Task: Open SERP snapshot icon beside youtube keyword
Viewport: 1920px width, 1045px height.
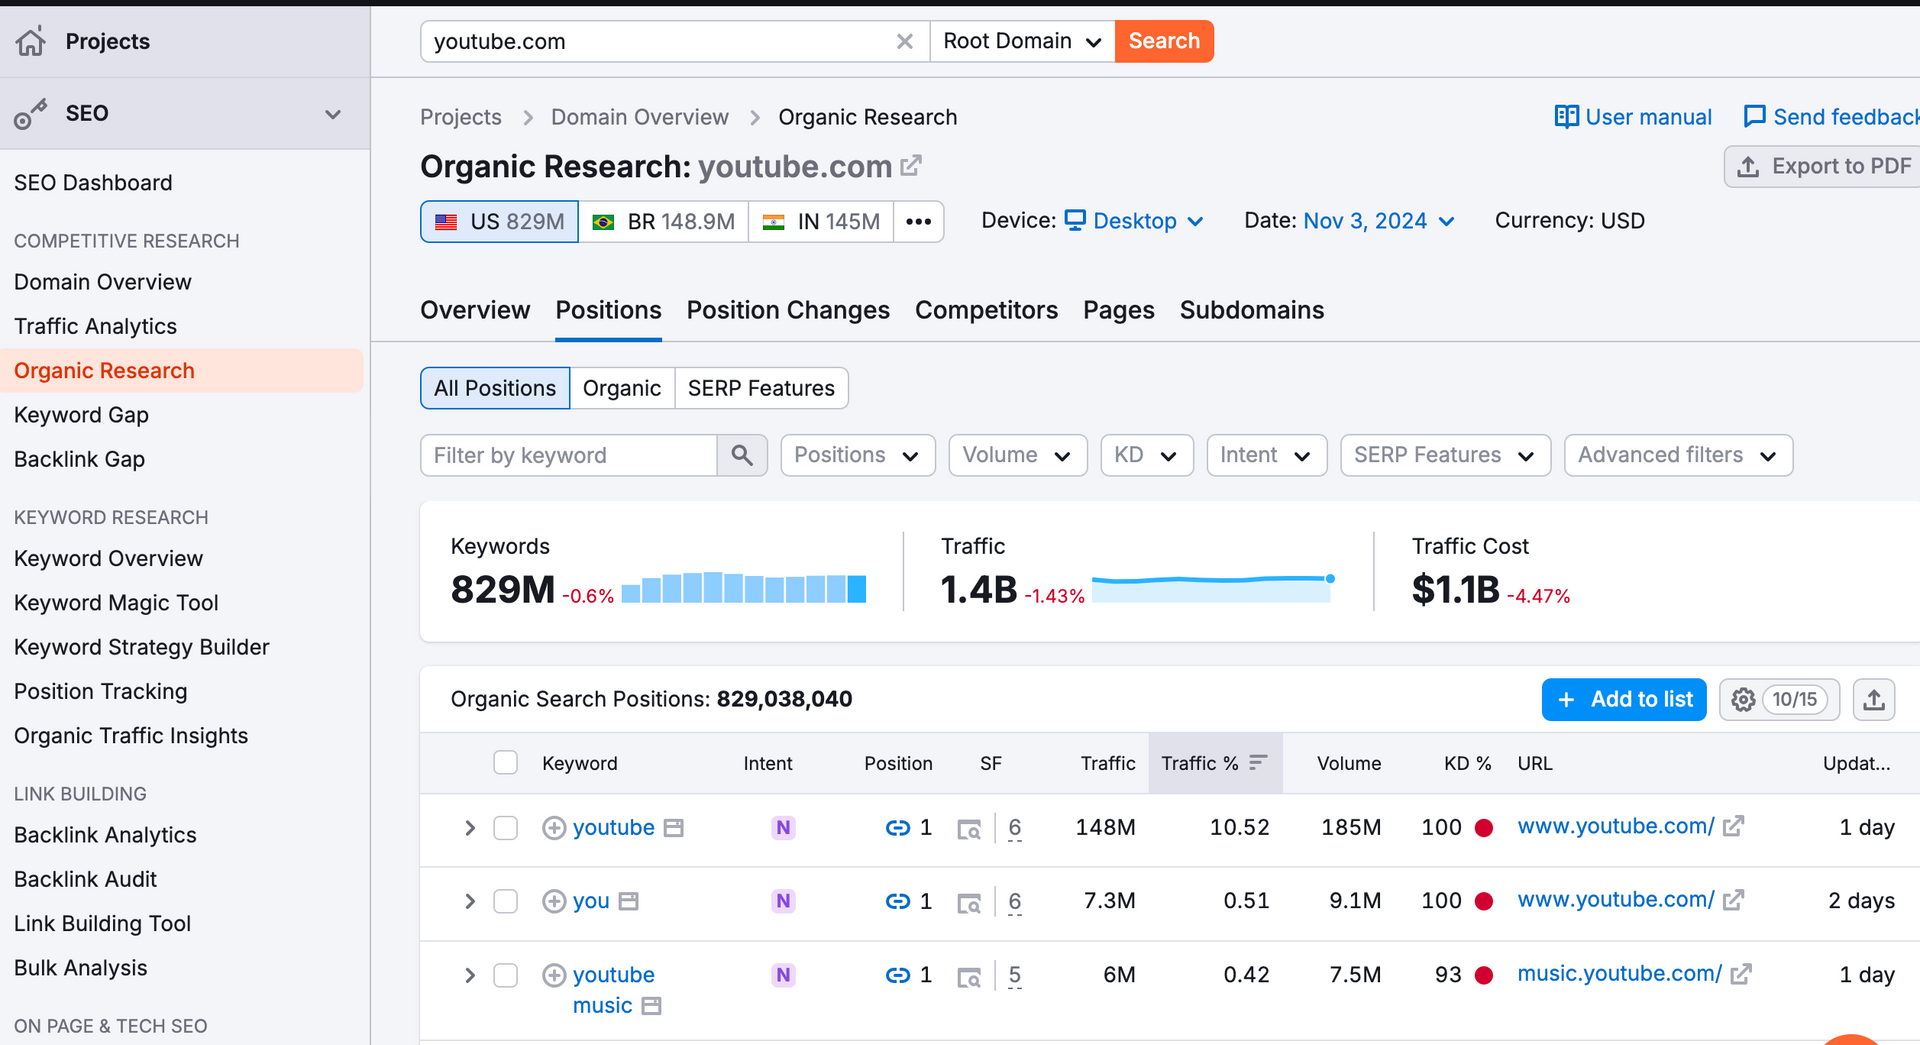Action: tap(674, 828)
